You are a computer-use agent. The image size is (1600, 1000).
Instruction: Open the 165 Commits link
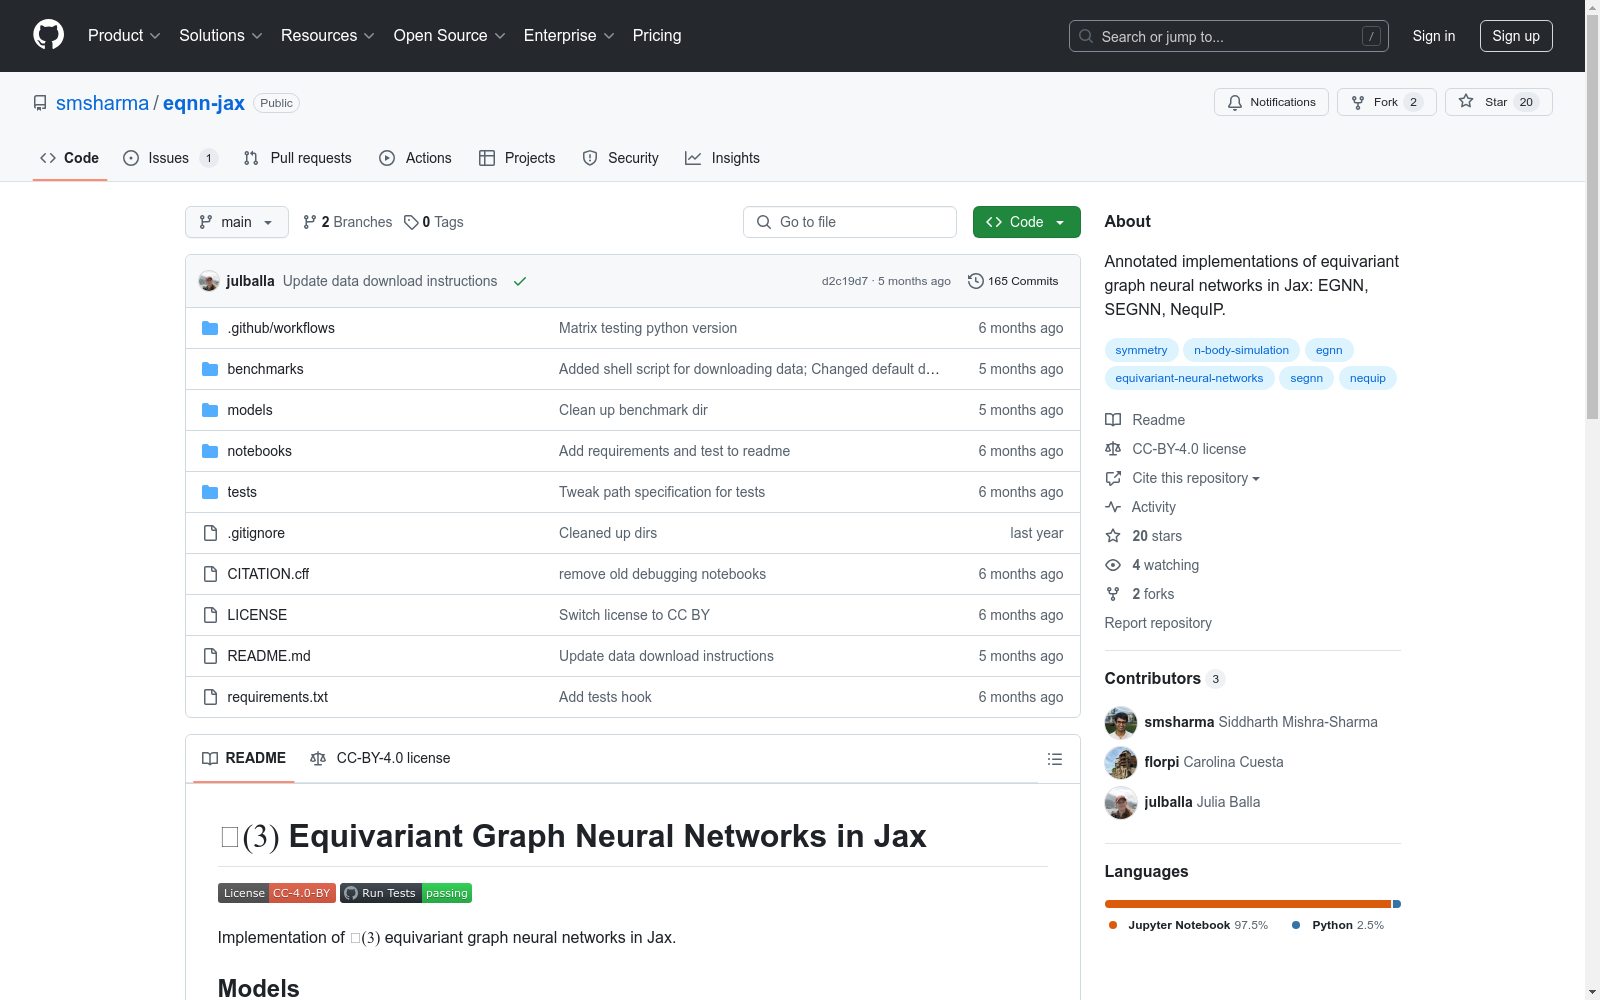click(x=1013, y=281)
